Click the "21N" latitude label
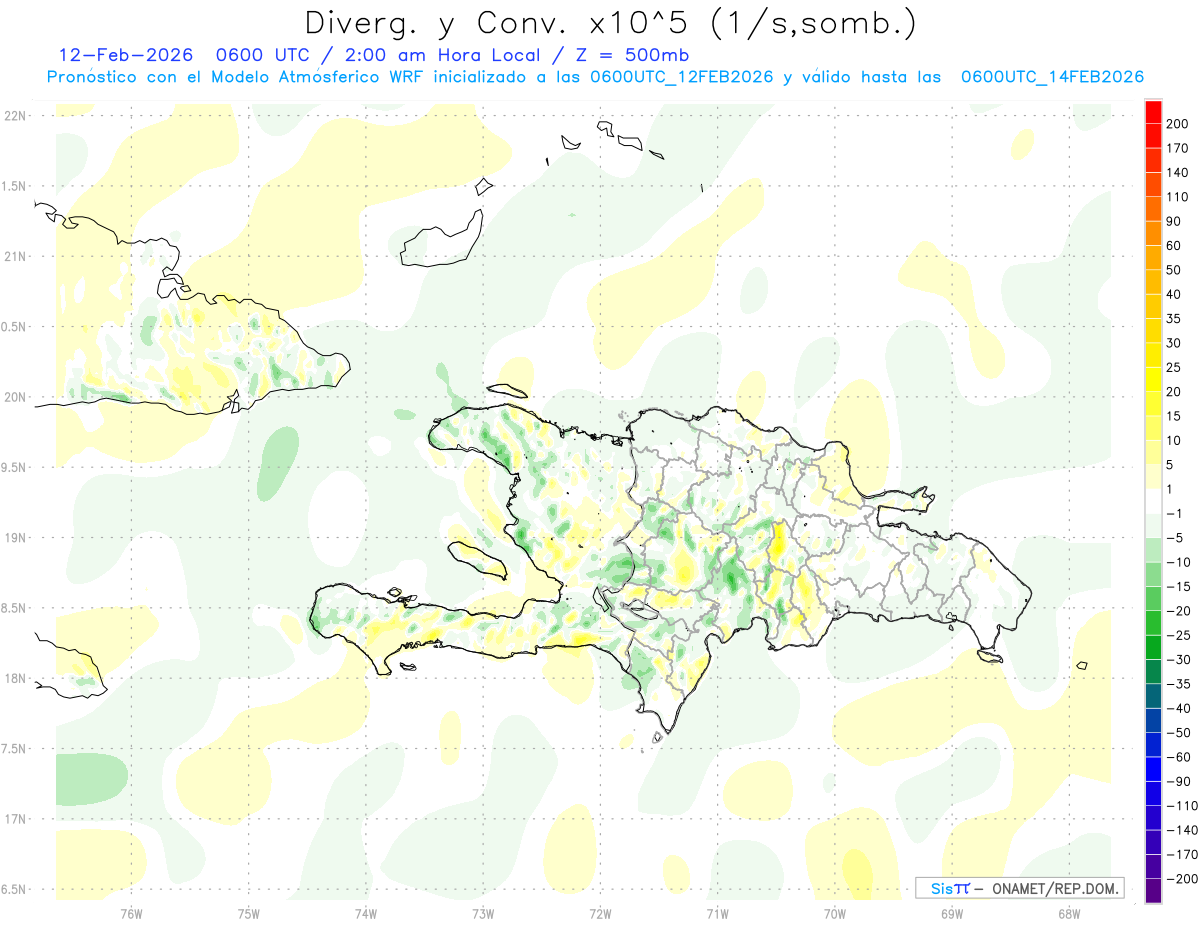This screenshot has height=927, width=1200. [x=15, y=256]
